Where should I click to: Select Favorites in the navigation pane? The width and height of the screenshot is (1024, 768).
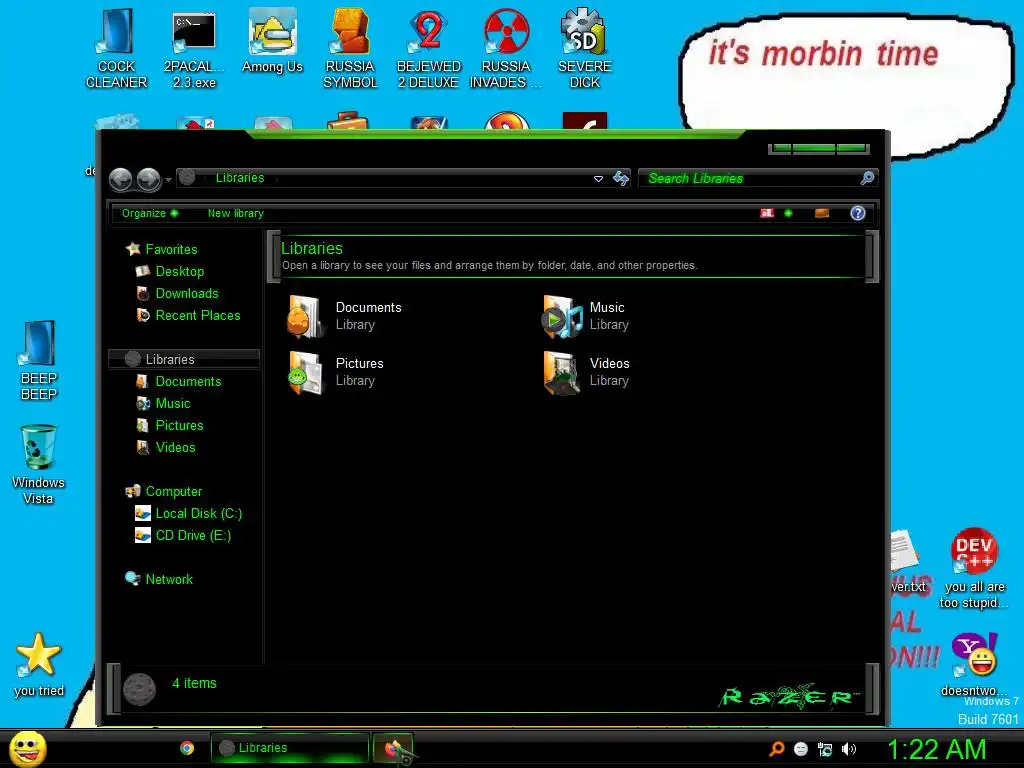tap(161, 249)
